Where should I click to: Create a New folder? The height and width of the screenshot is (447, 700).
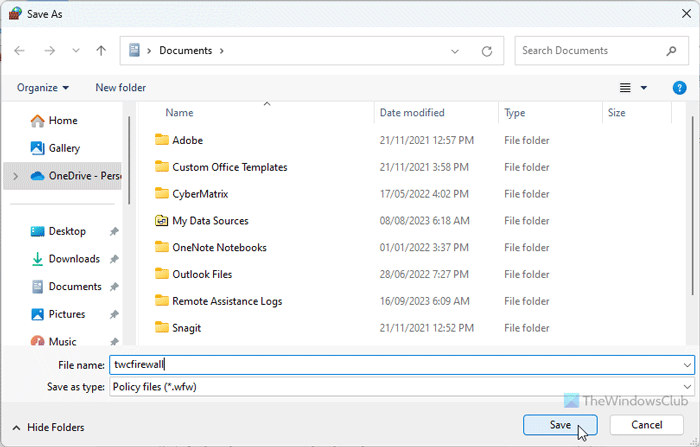[x=120, y=88]
